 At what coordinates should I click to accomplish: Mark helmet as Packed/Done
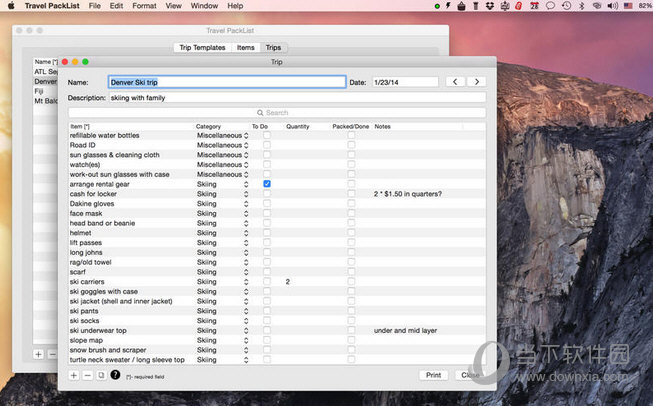point(351,232)
